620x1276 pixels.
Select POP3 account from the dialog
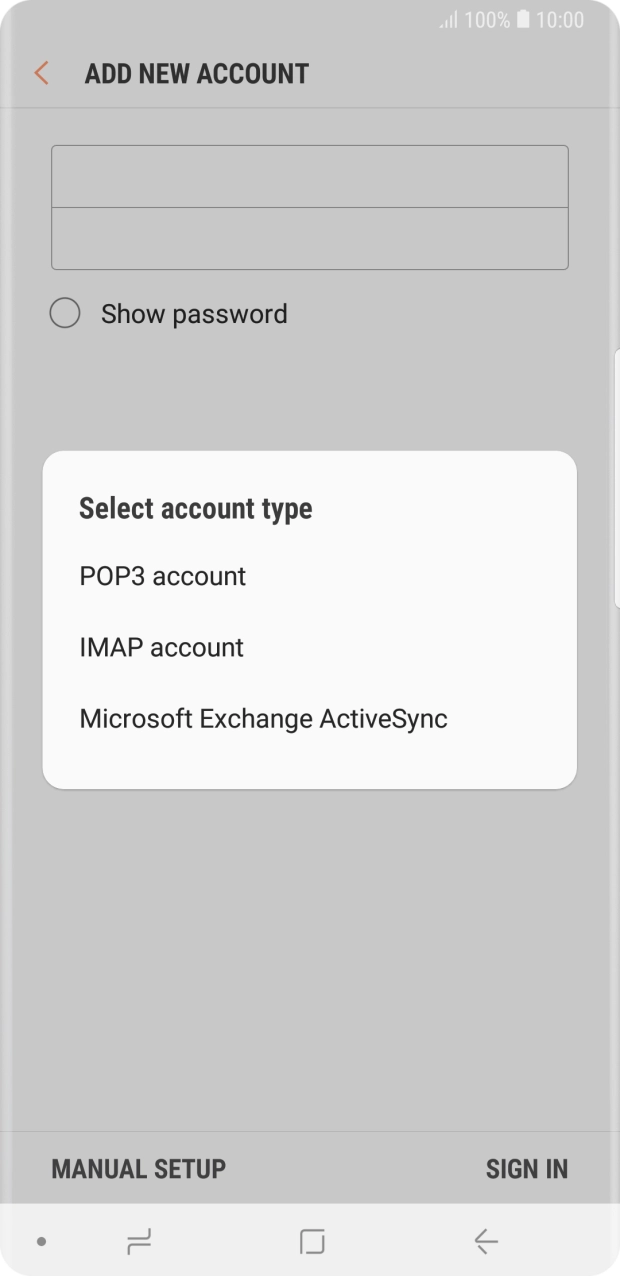[162, 576]
